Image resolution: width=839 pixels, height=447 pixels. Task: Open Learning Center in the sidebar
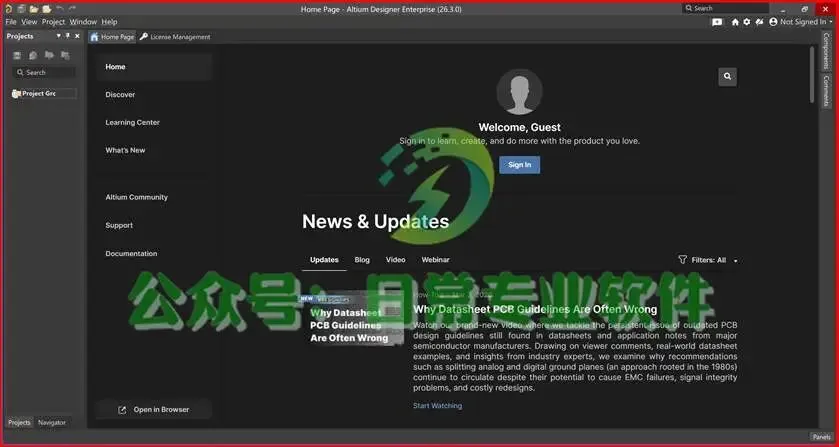pos(132,123)
